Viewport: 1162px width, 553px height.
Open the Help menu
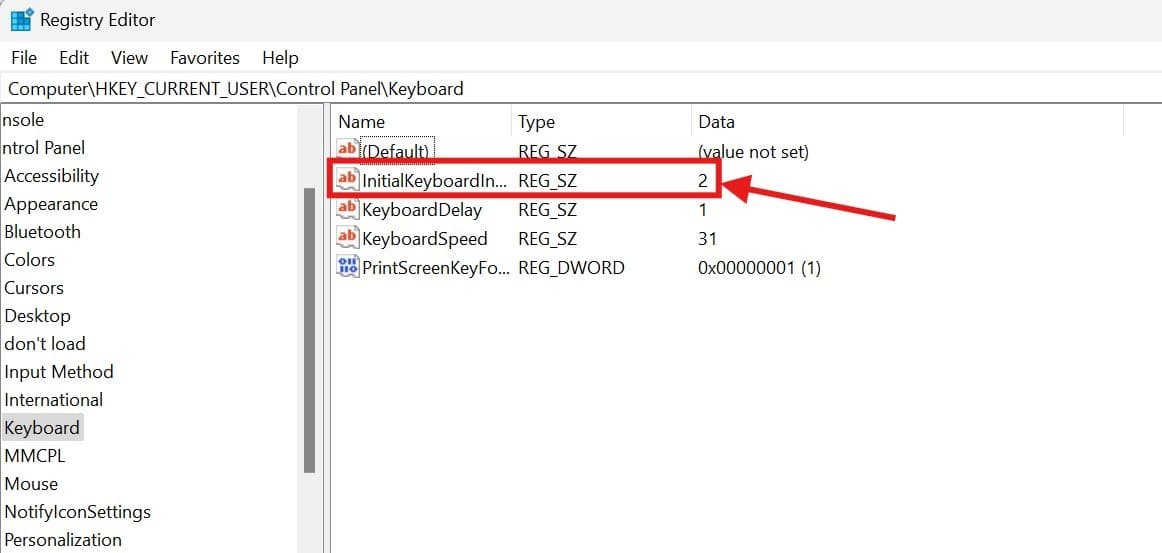280,58
